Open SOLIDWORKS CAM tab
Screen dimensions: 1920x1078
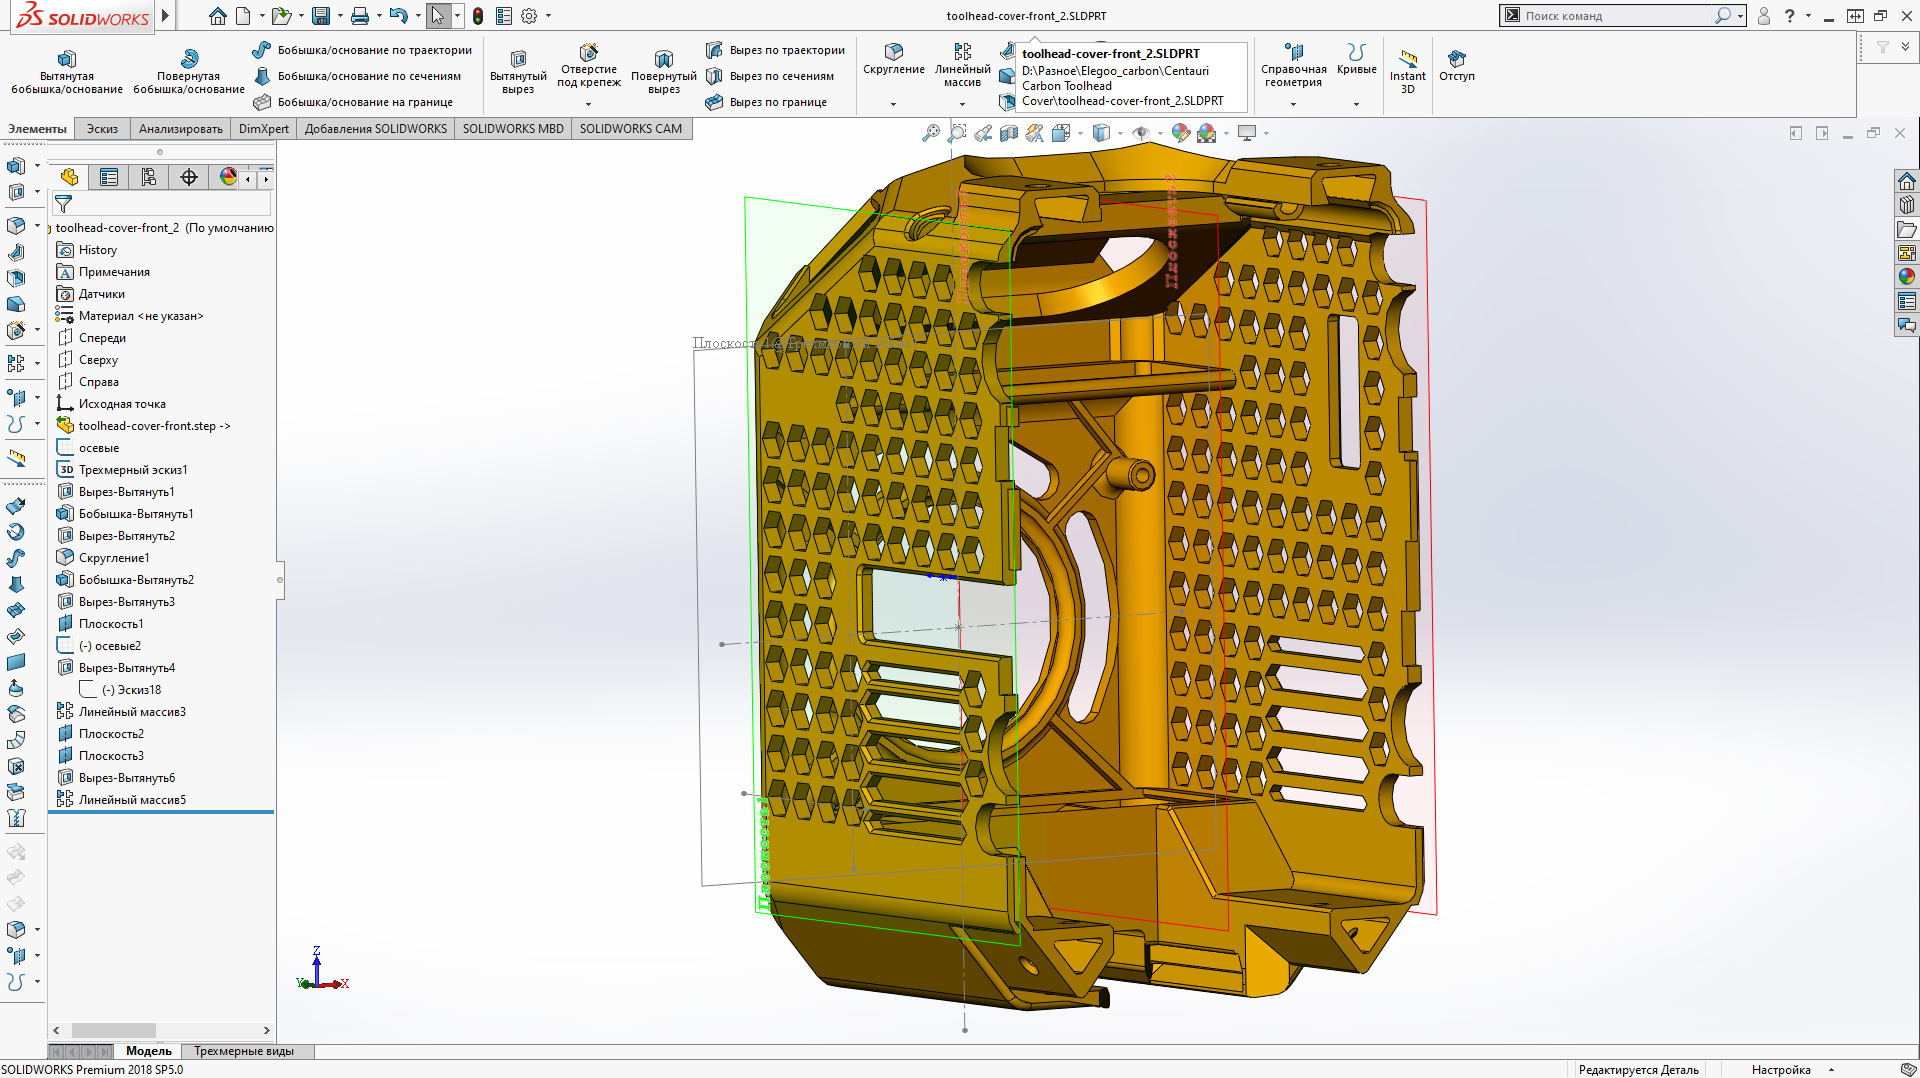631,129
